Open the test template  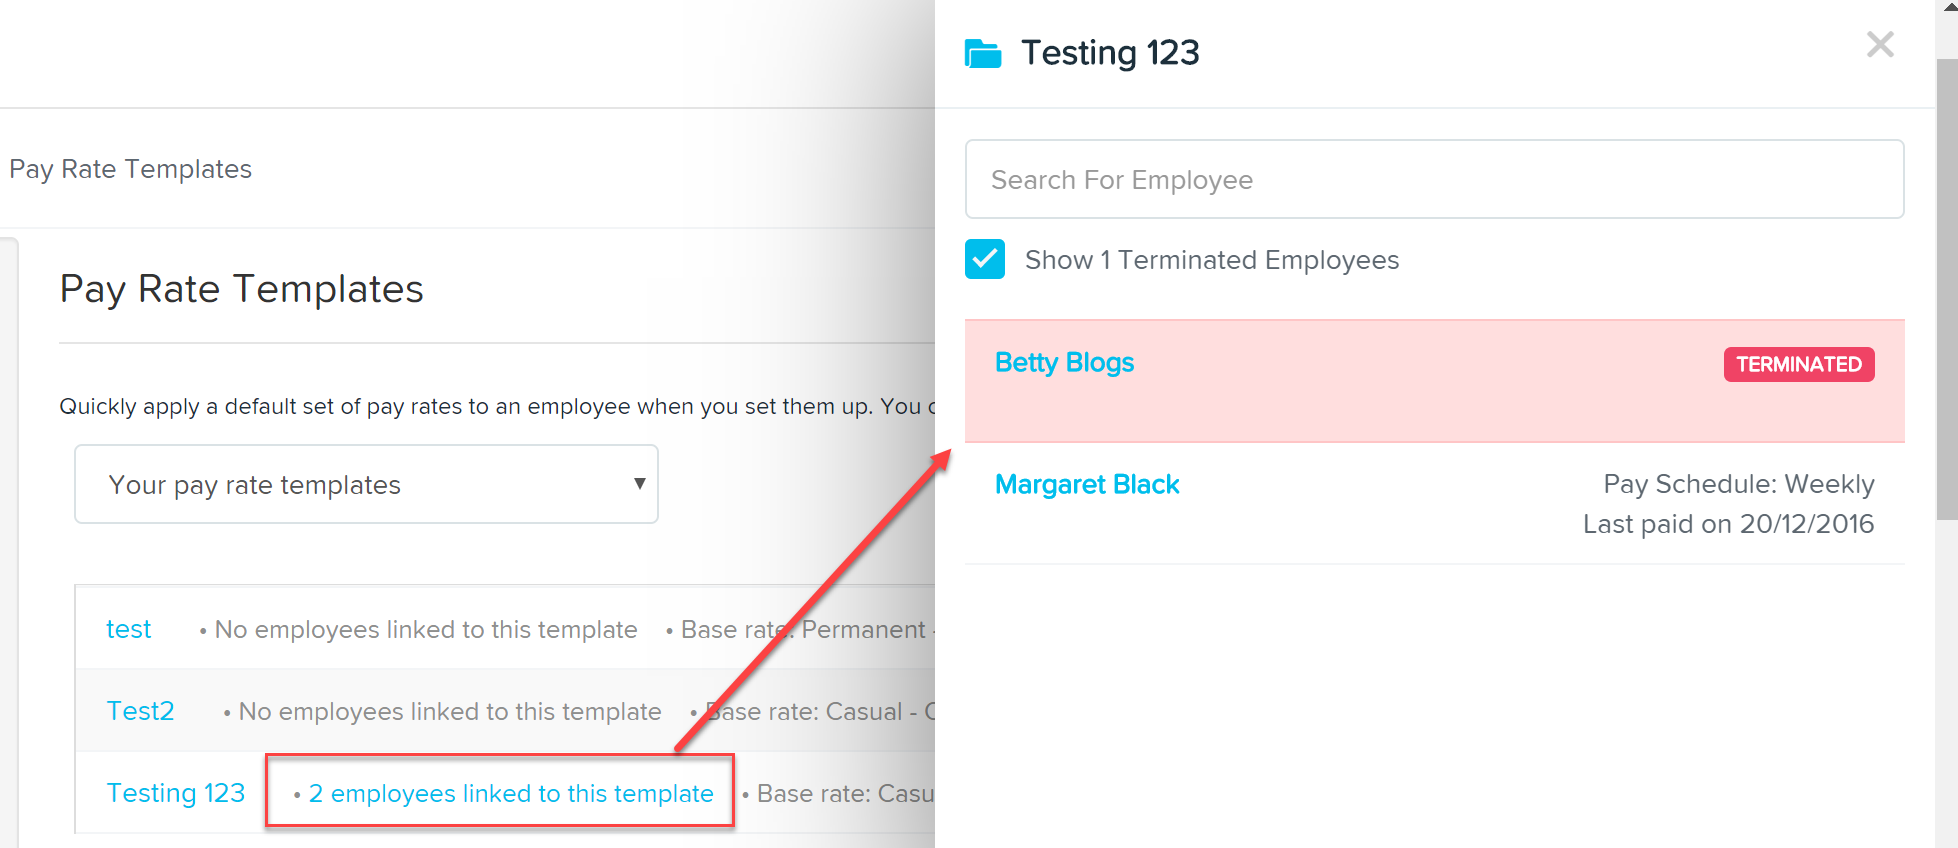128,629
